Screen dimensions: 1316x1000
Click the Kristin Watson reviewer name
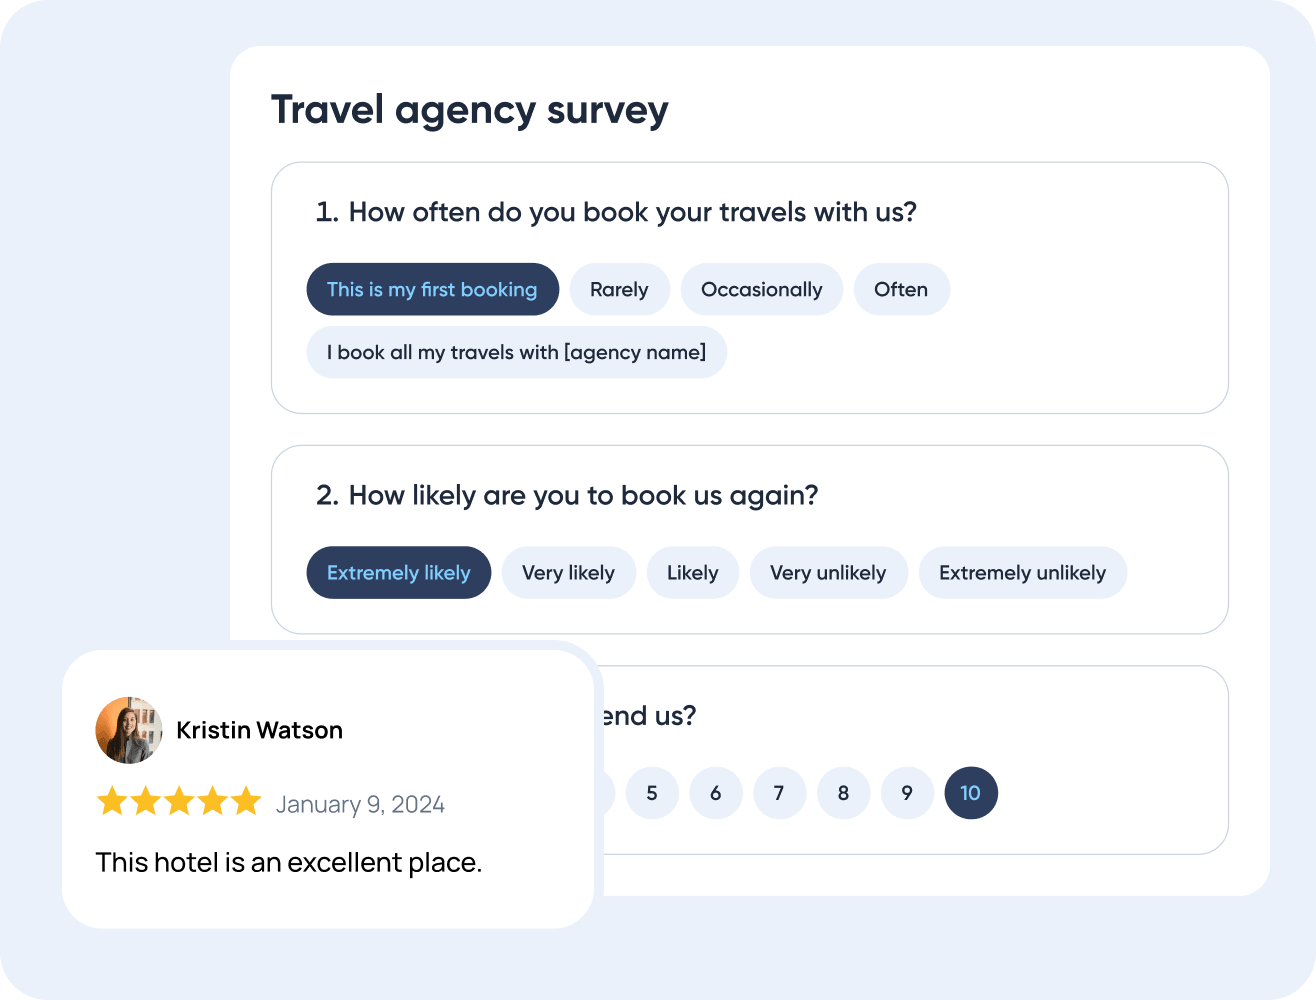[259, 730]
